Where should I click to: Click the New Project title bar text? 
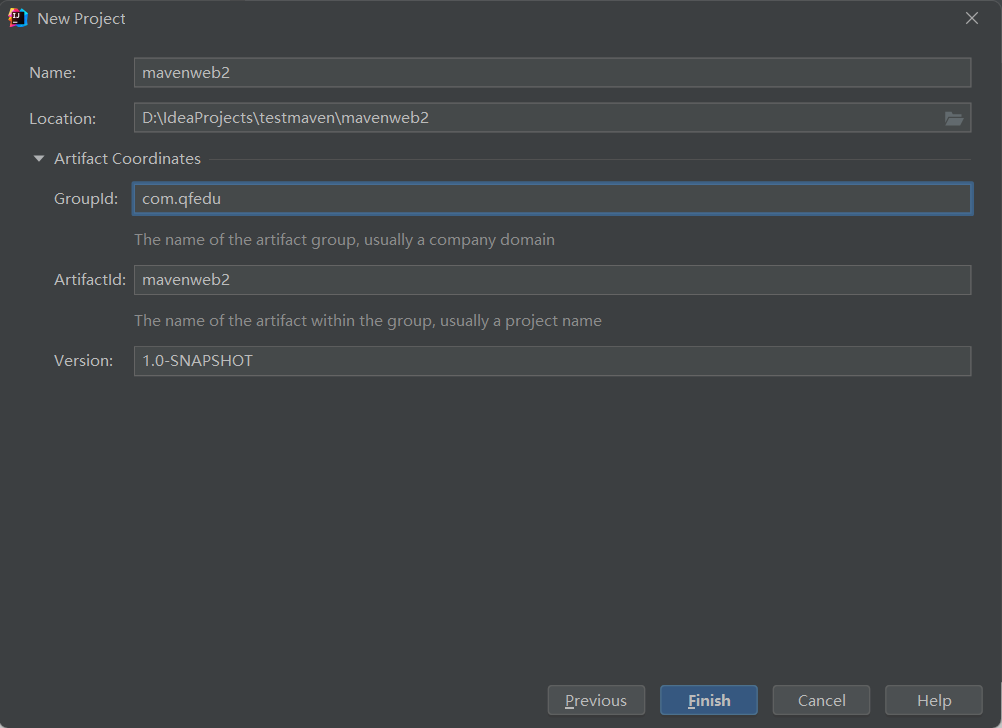pos(81,19)
